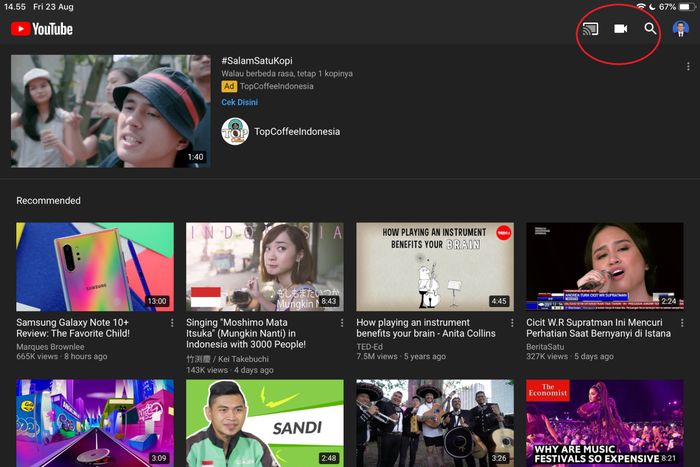Open BeritaSatu channel name
Viewport: 700px width, 467px height.
pos(545,347)
